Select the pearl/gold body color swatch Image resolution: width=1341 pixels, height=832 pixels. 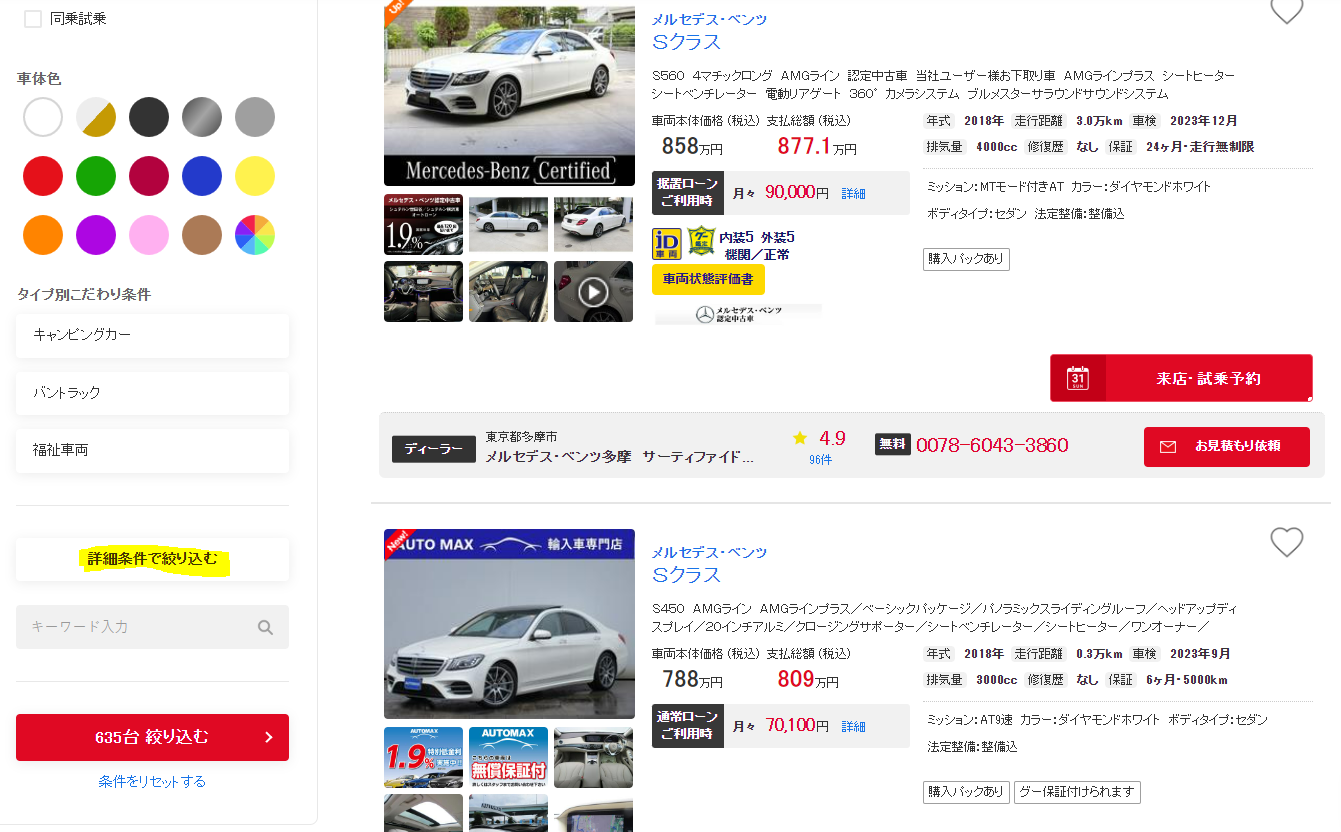pos(96,117)
